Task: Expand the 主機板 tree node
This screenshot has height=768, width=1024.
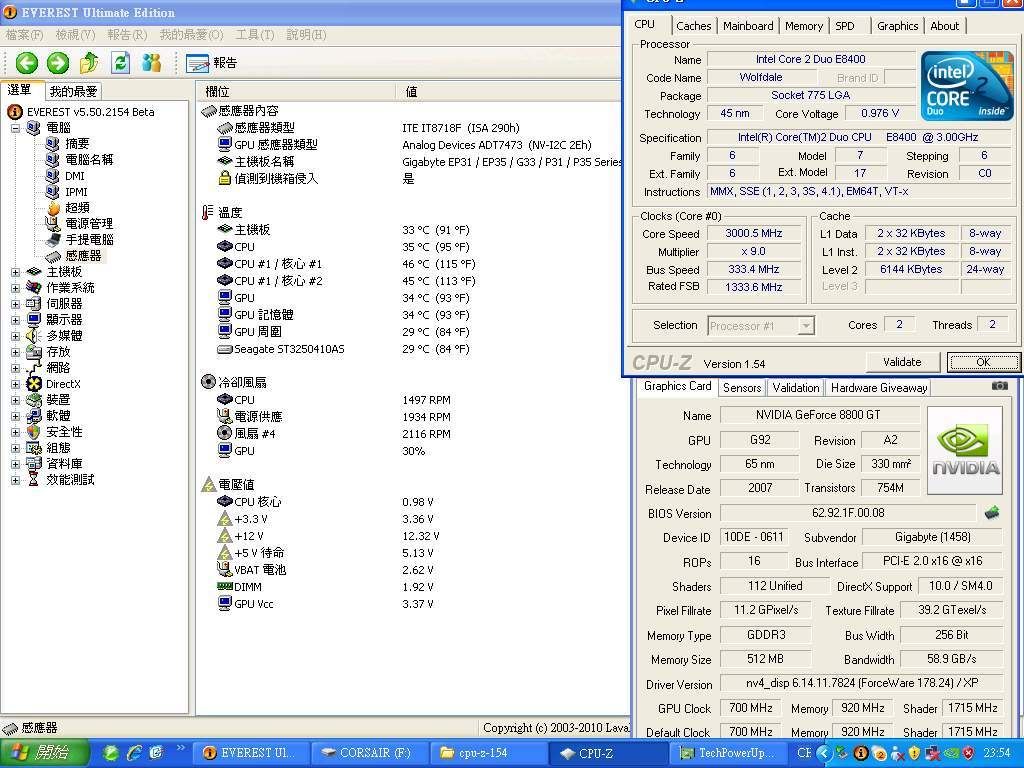Action: click(16, 272)
